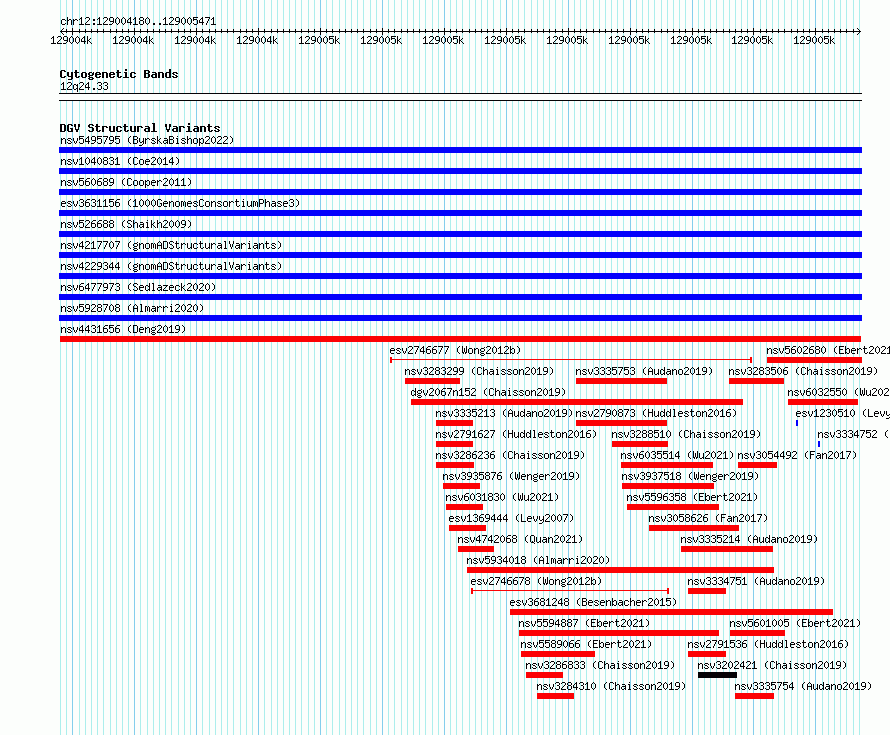Click nsv3334751 (Audano2019) label

click(756, 581)
